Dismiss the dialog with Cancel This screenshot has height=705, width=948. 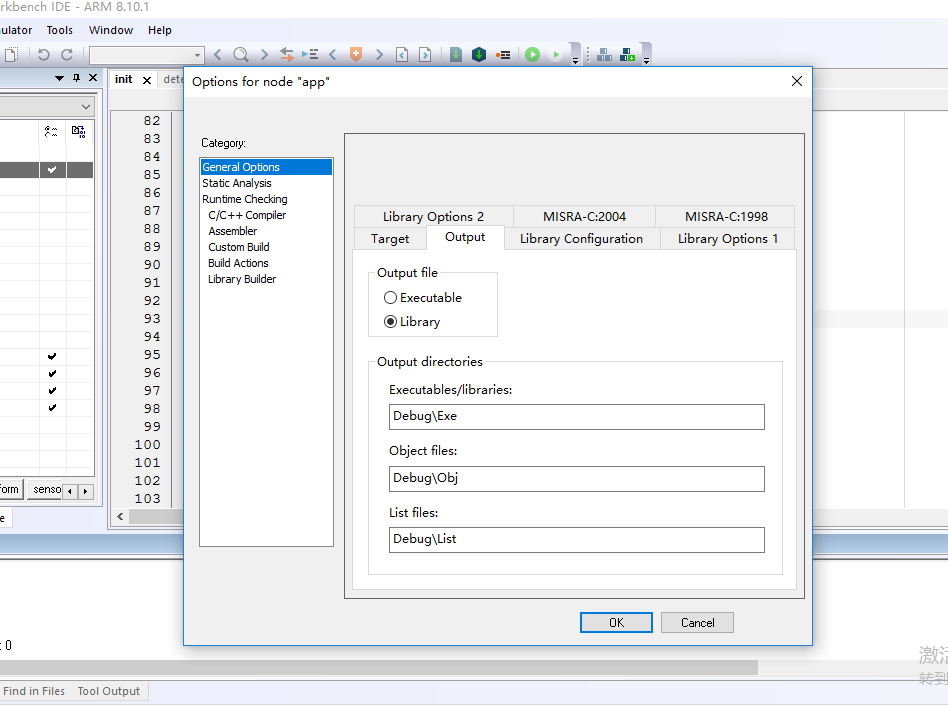(697, 622)
